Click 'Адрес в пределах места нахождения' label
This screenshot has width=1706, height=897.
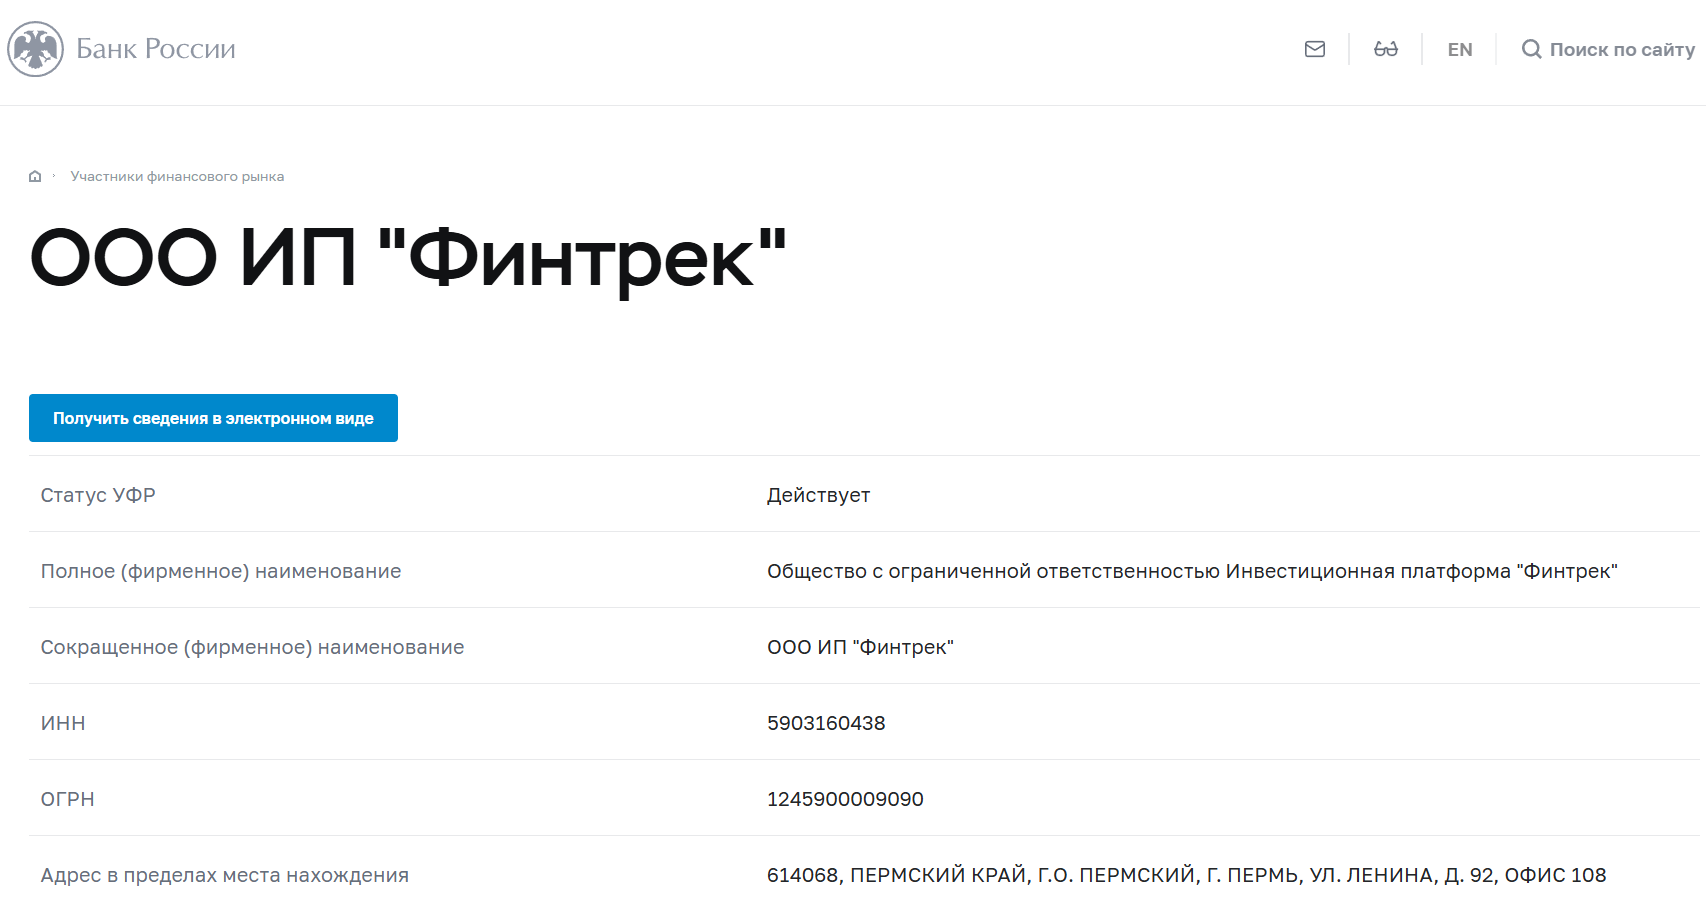click(x=225, y=875)
